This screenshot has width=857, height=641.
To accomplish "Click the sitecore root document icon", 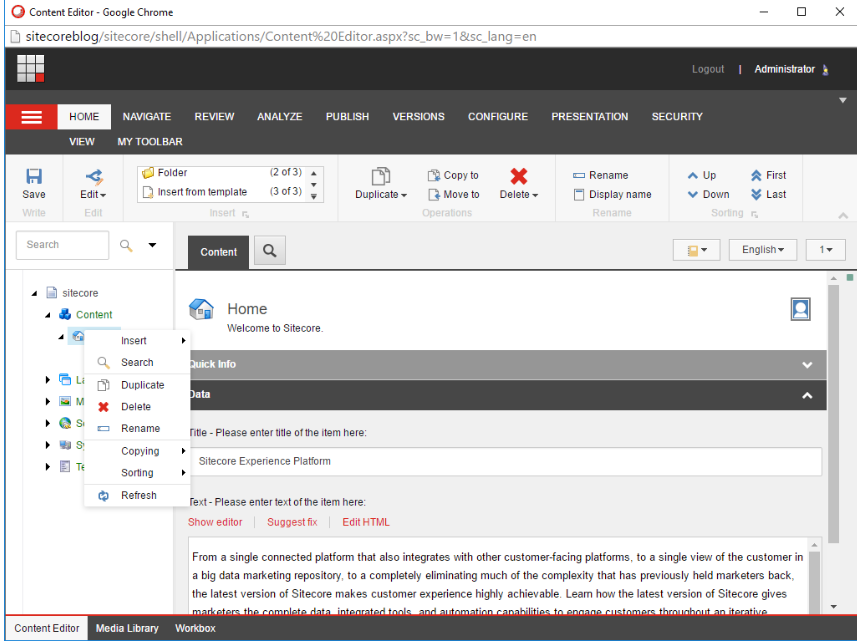I will pyautogui.click(x=51, y=292).
